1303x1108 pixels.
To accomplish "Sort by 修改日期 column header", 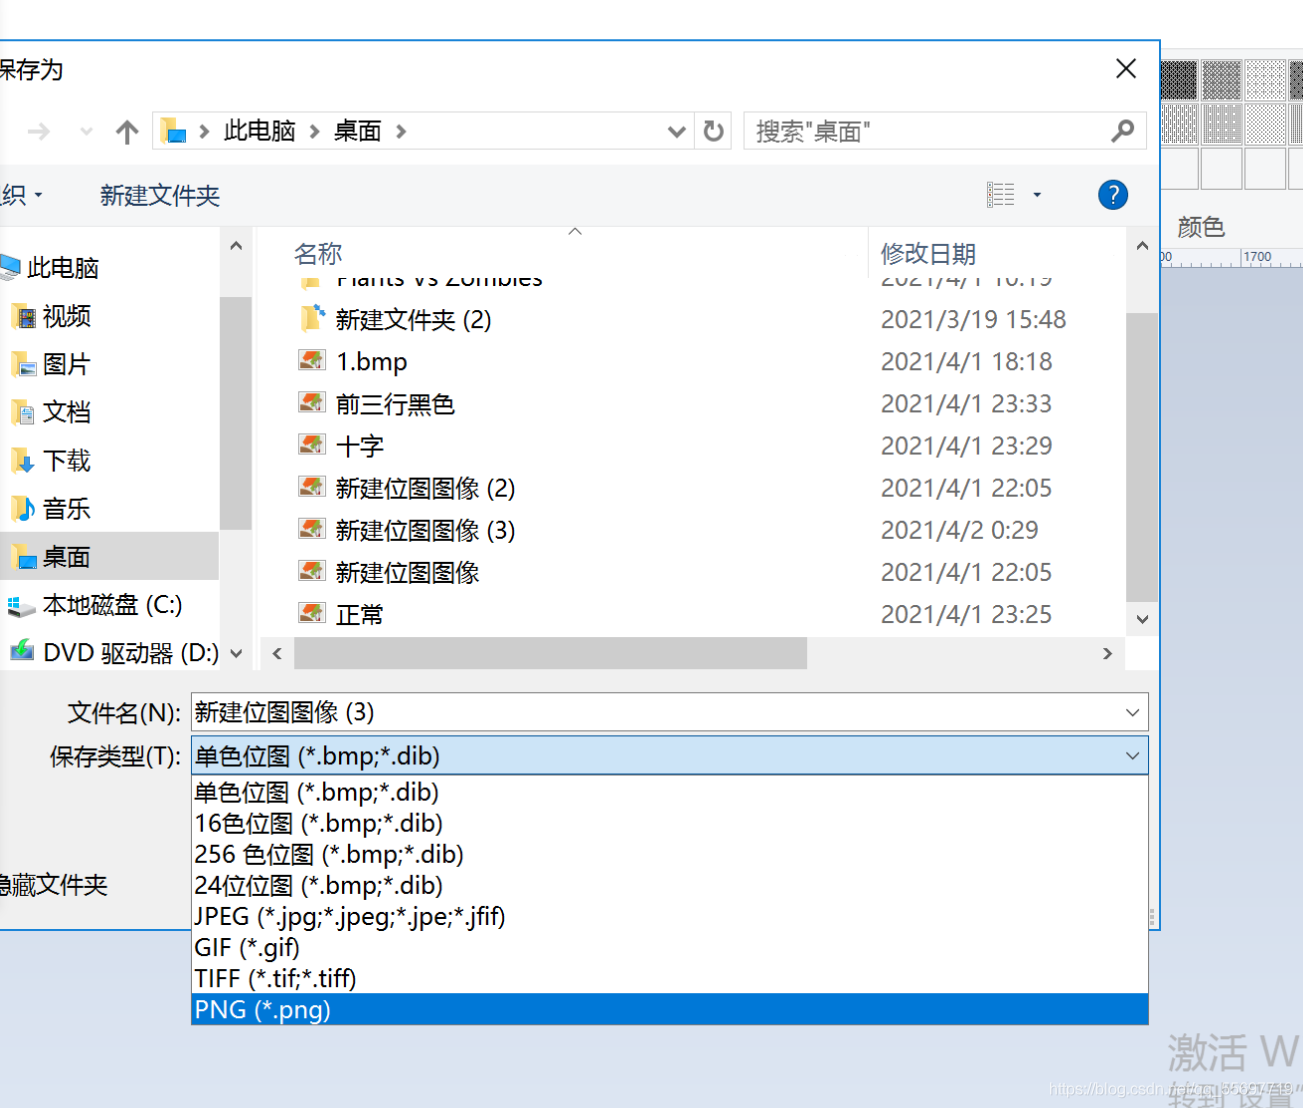I will (928, 254).
